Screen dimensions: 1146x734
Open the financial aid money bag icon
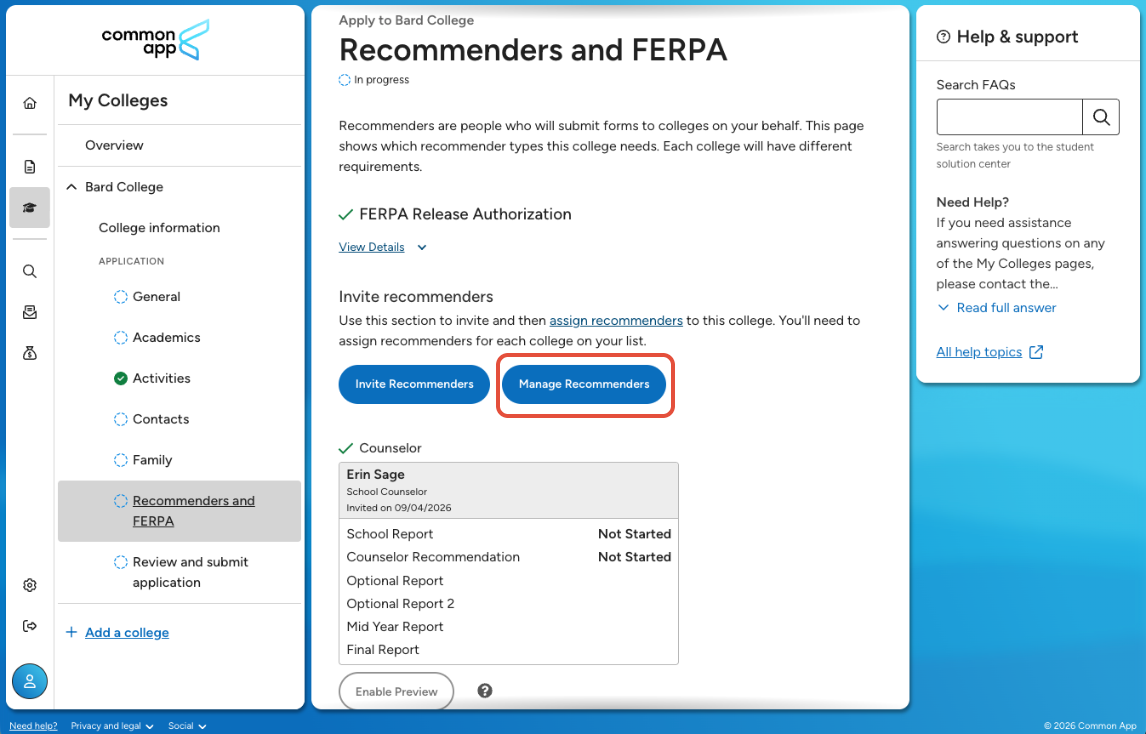click(29, 353)
